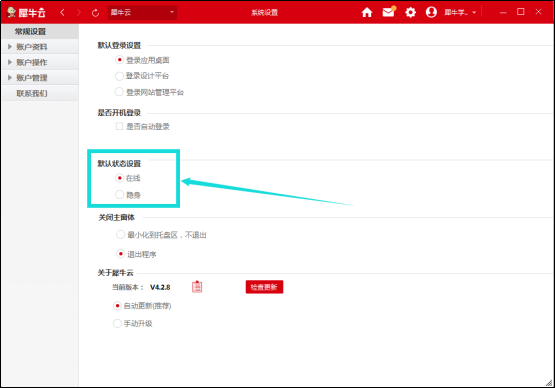Open the mail messages icon
This screenshot has width=556, height=388.
tap(389, 12)
